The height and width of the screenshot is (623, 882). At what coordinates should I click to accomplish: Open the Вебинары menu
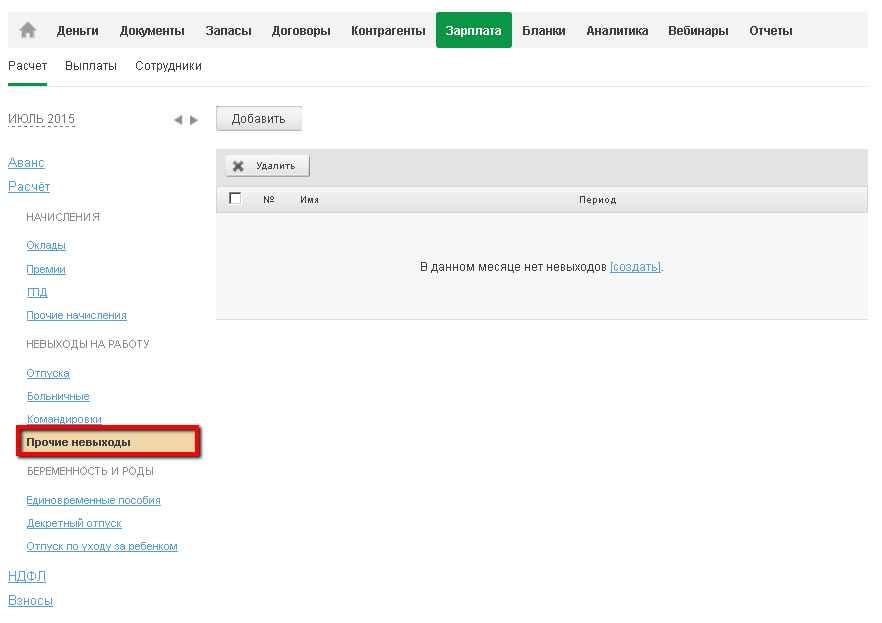point(698,30)
